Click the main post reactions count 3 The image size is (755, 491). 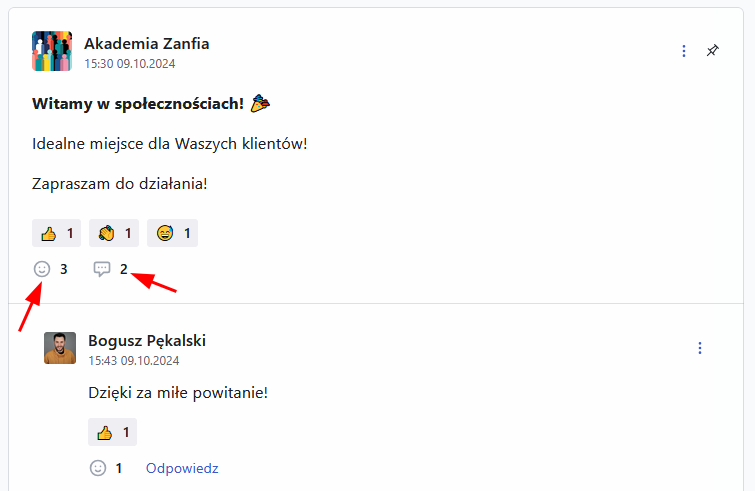coord(64,268)
